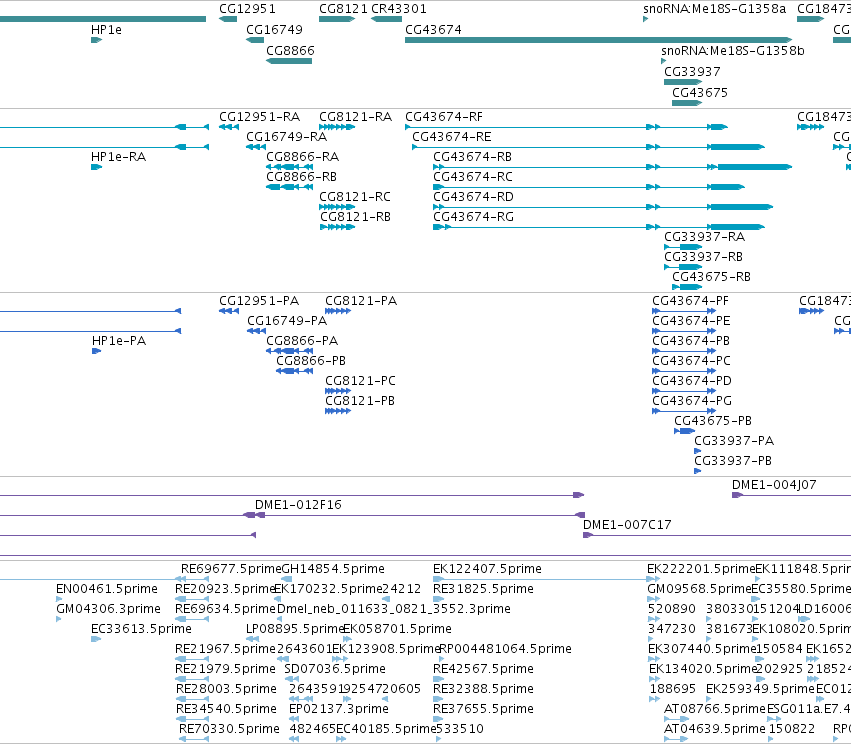Click protein CG12951-PA

[x=259, y=301]
